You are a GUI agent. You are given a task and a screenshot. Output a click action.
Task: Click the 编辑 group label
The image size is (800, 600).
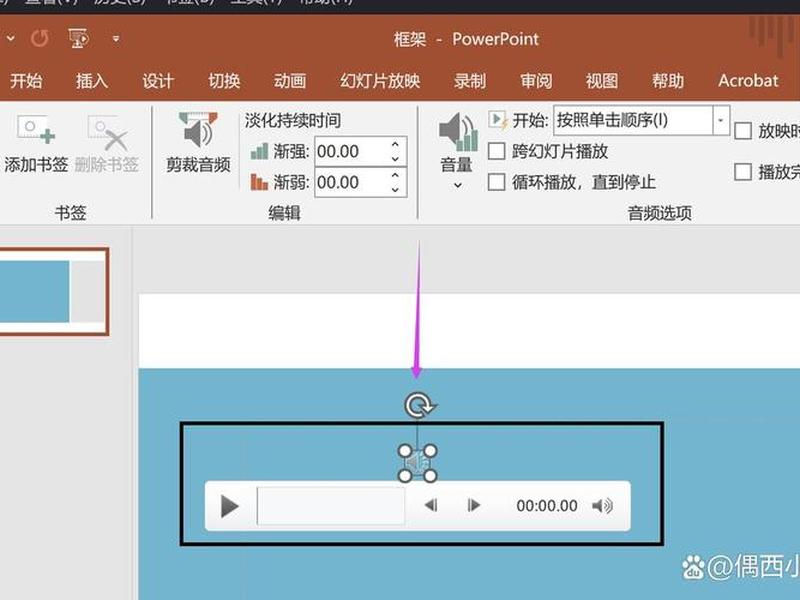[x=285, y=213]
